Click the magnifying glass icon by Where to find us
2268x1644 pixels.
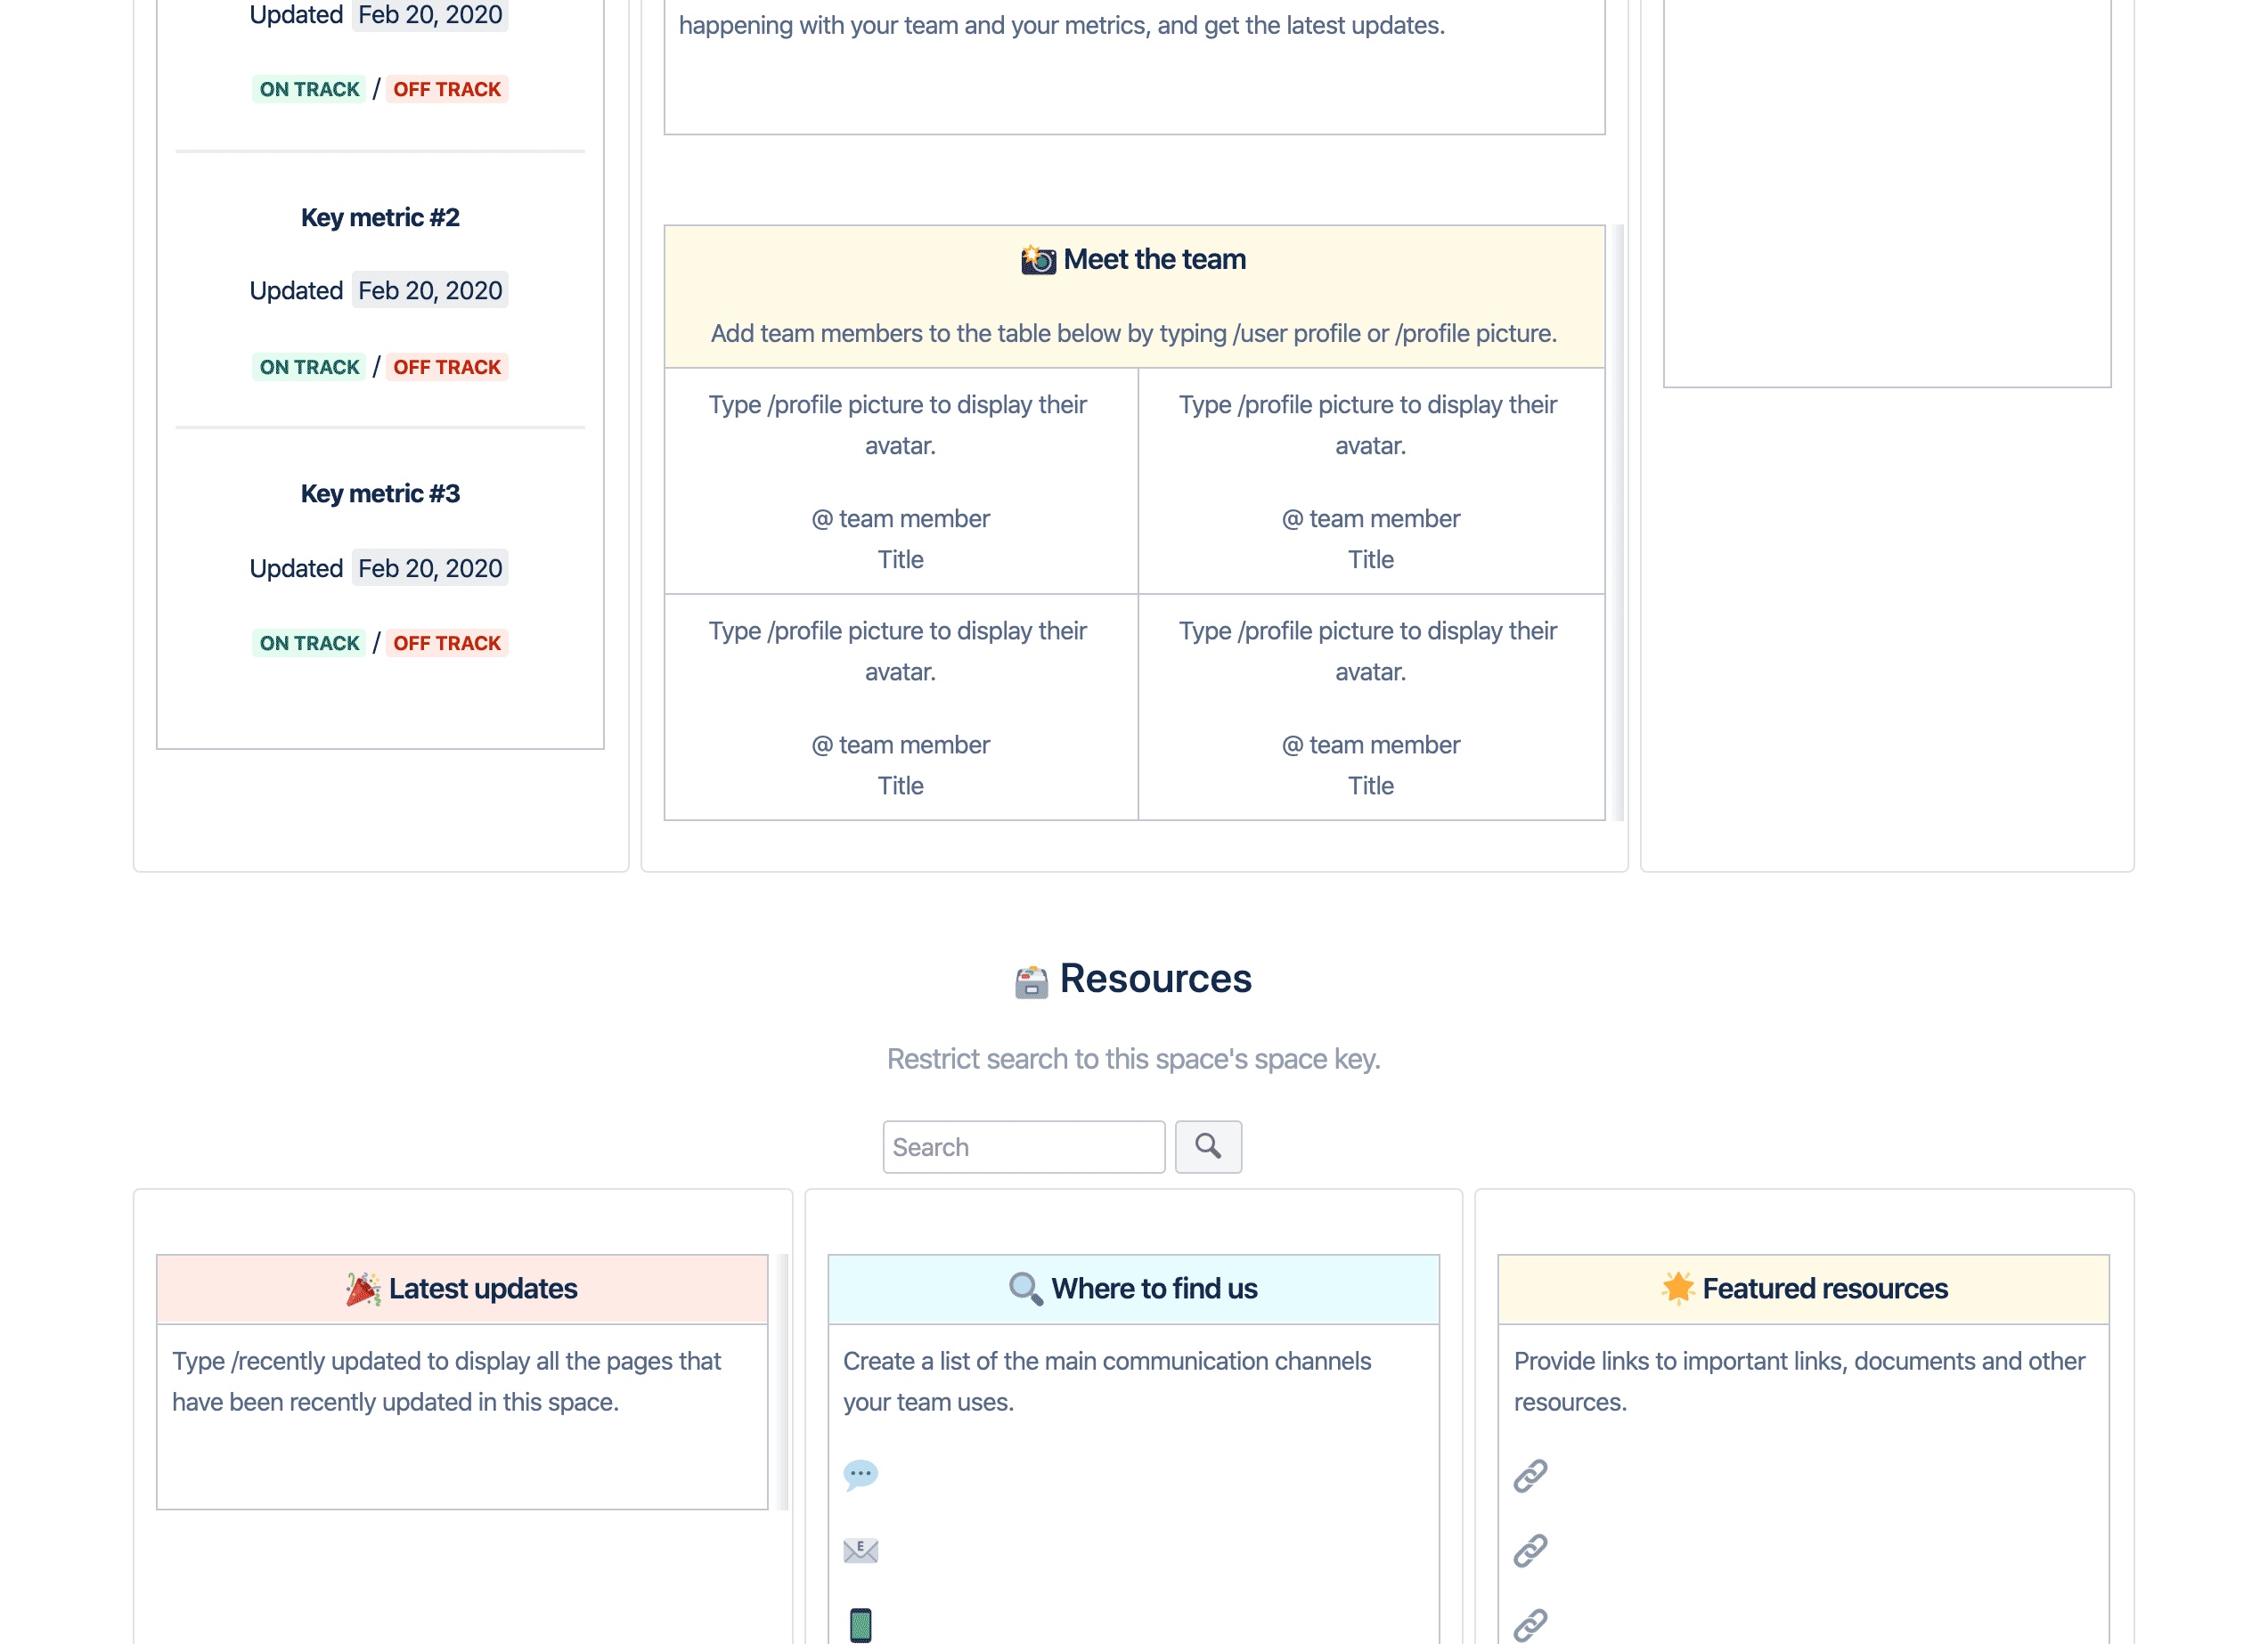(1026, 1289)
